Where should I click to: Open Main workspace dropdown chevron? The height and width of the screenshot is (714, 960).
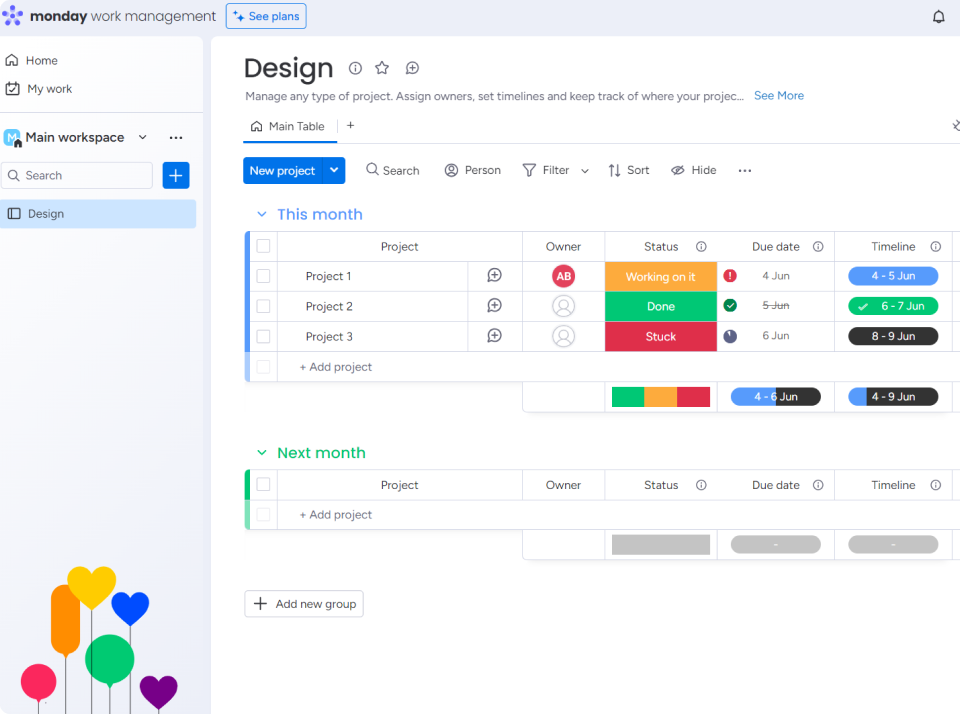(x=142, y=137)
